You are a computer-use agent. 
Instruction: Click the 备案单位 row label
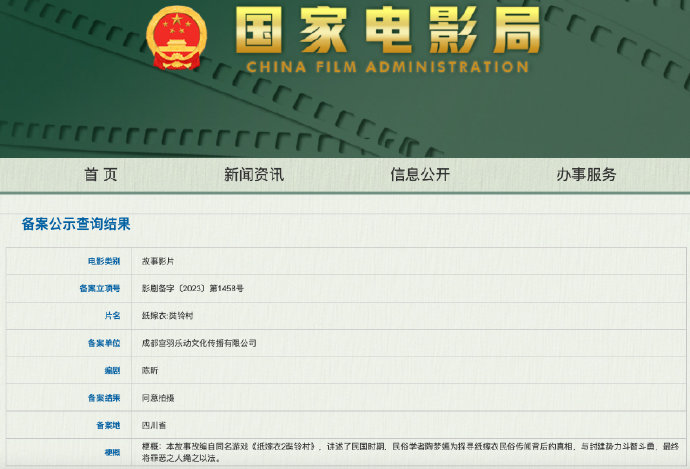104,343
